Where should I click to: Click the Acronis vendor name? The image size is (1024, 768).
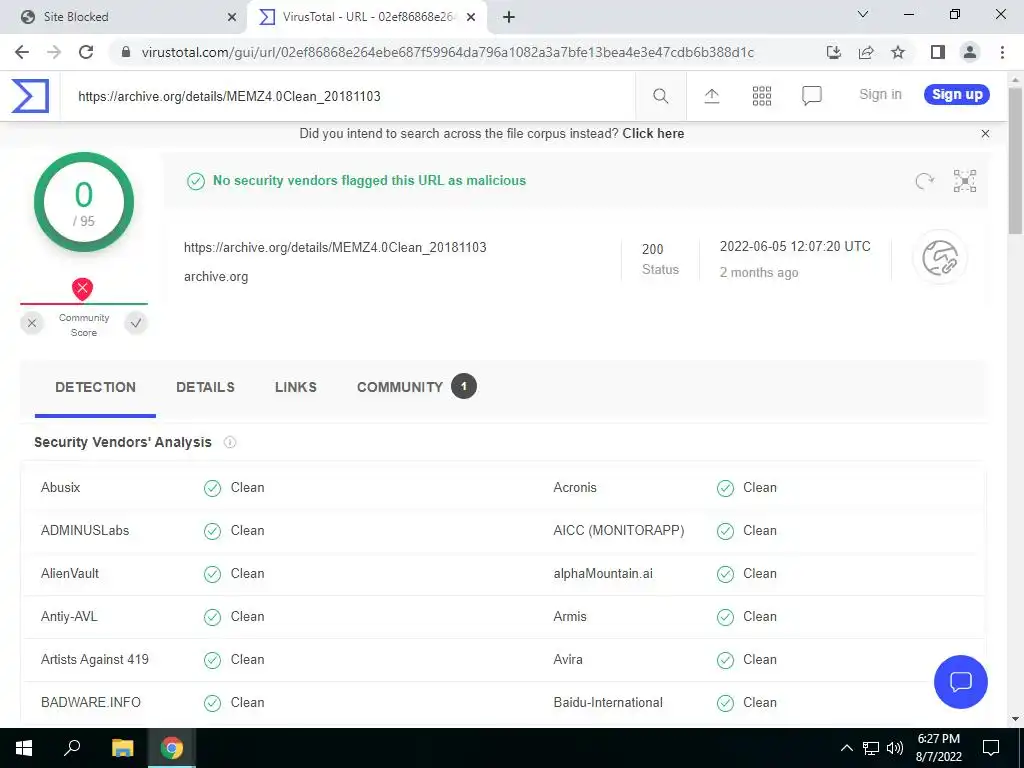point(575,488)
